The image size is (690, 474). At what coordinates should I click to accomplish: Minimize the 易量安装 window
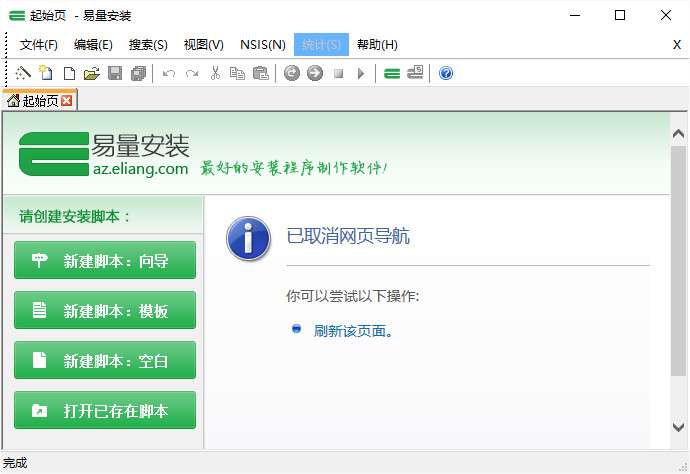coord(575,15)
